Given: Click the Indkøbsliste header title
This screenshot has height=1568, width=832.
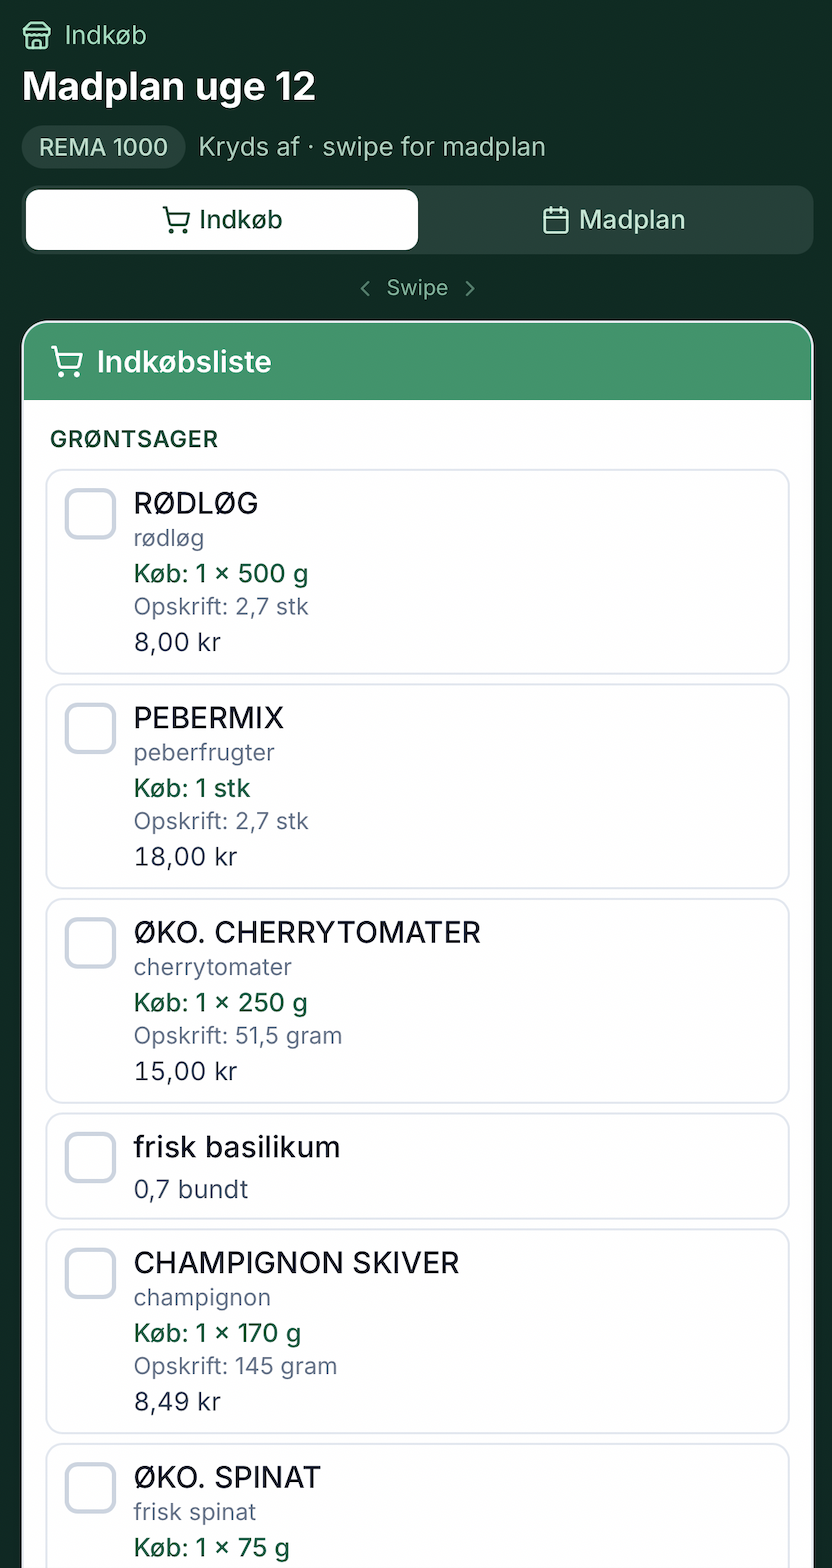Looking at the screenshot, I should point(184,362).
